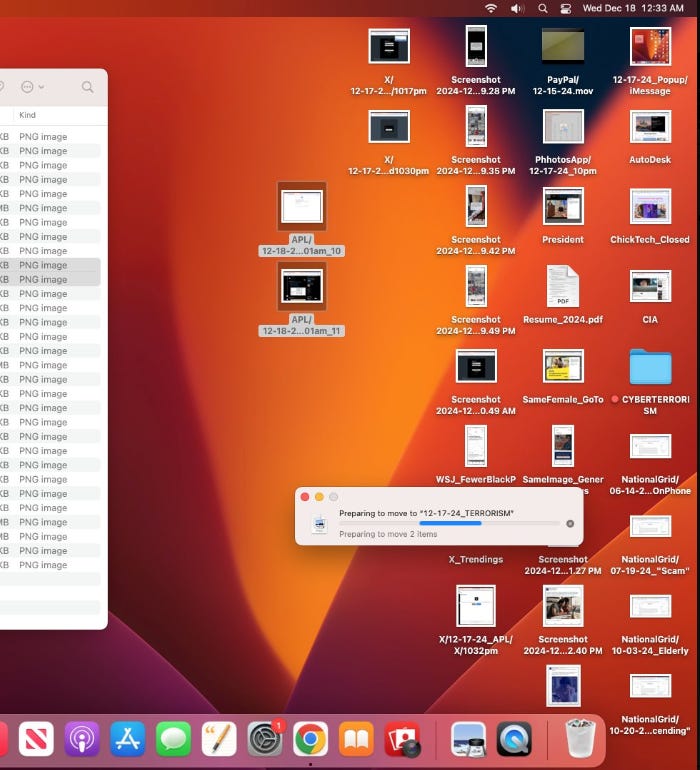Click the volume speaker icon in menu bar

coord(517,8)
